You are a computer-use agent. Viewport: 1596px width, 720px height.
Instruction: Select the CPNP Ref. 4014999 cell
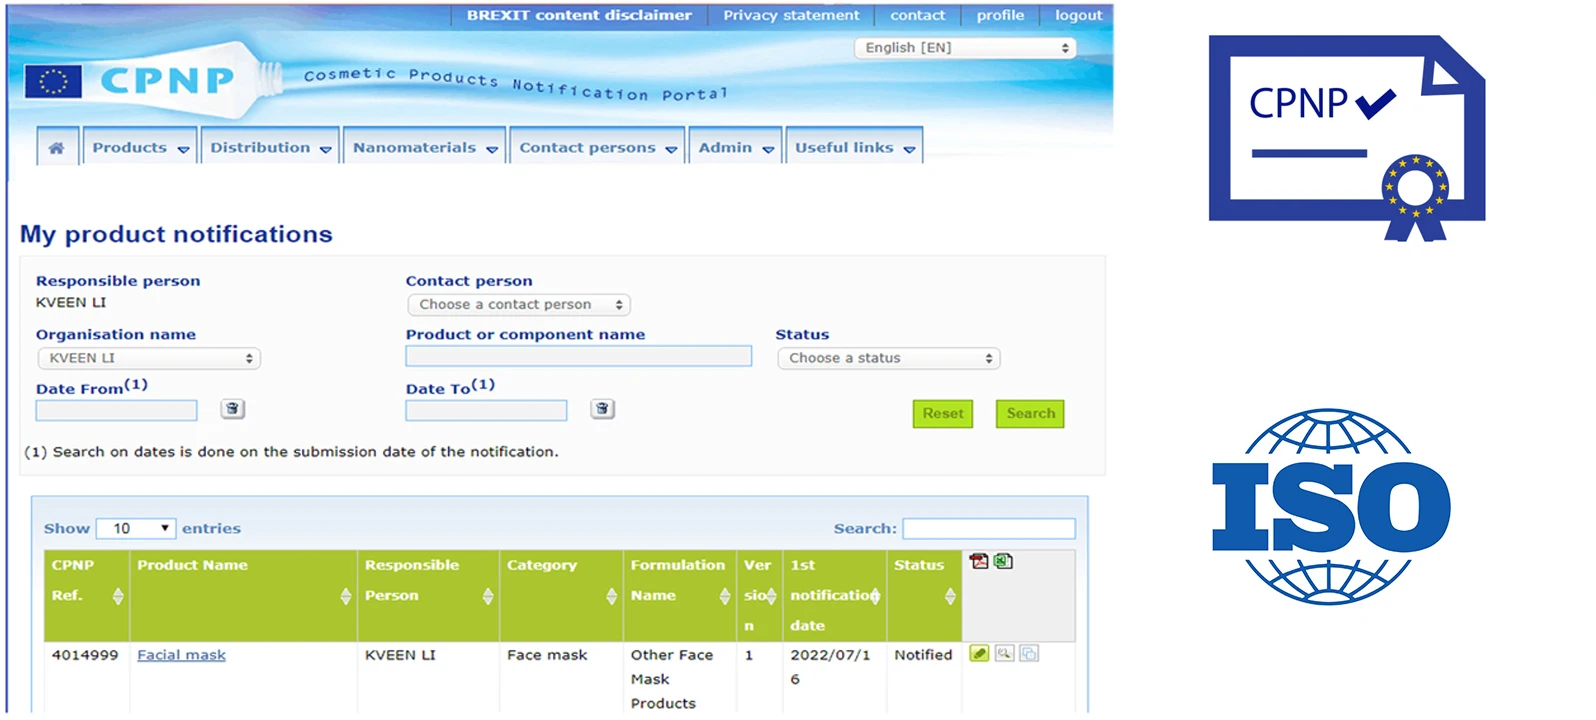tap(85, 655)
